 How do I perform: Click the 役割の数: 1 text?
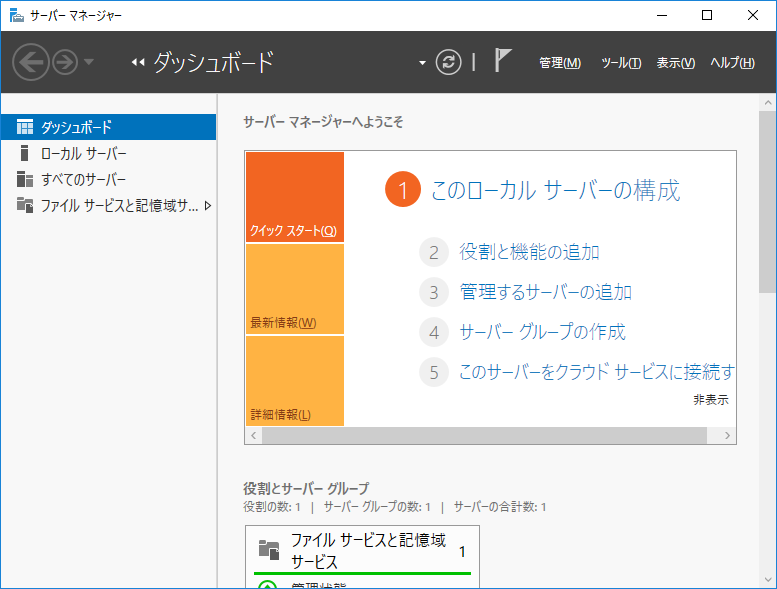click(272, 507)
